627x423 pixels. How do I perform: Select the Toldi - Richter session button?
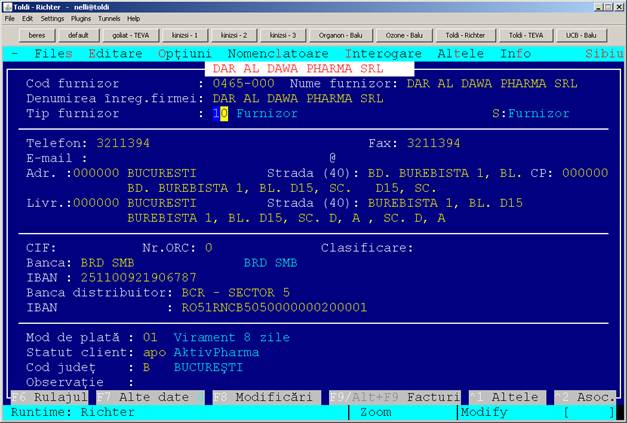465,35
